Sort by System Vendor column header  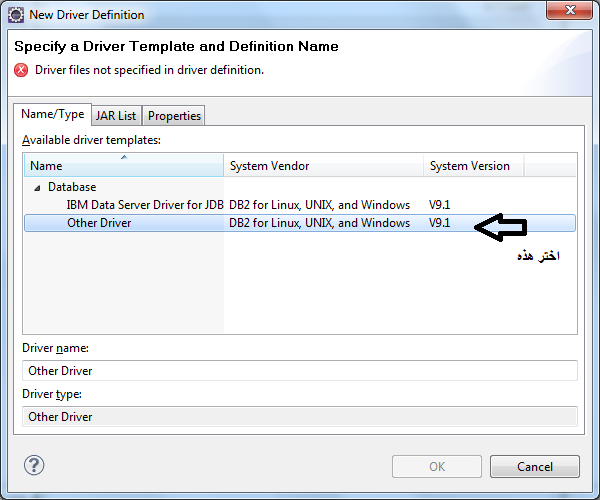tap(323, 166)
